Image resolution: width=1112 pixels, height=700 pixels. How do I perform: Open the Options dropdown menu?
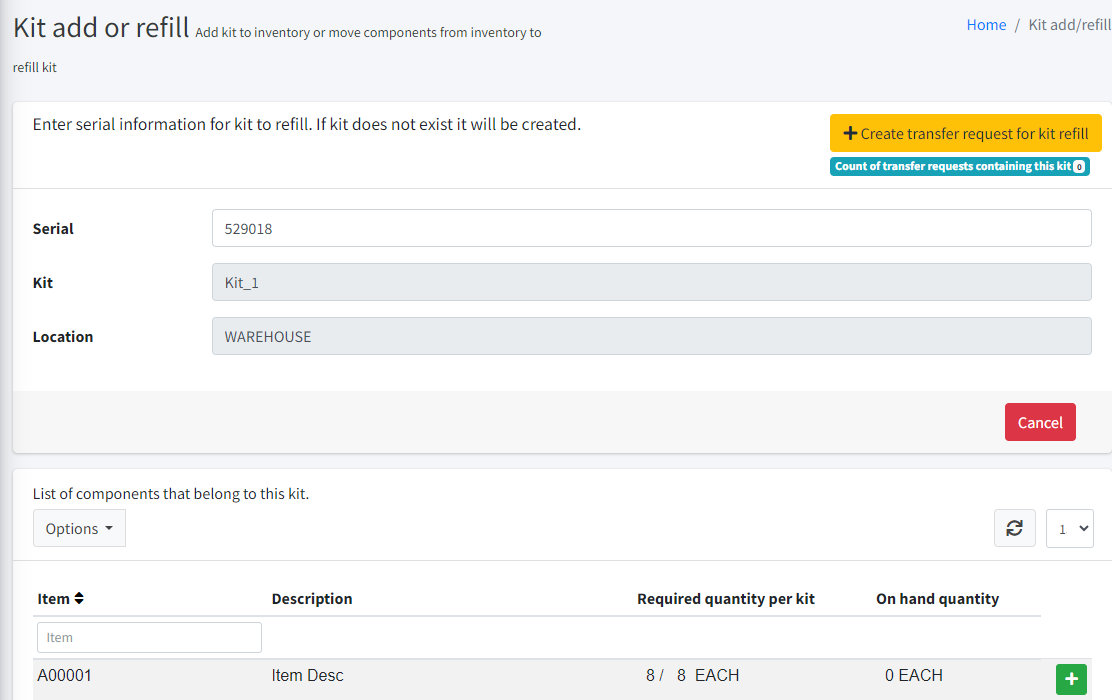[x=79, y=528]
